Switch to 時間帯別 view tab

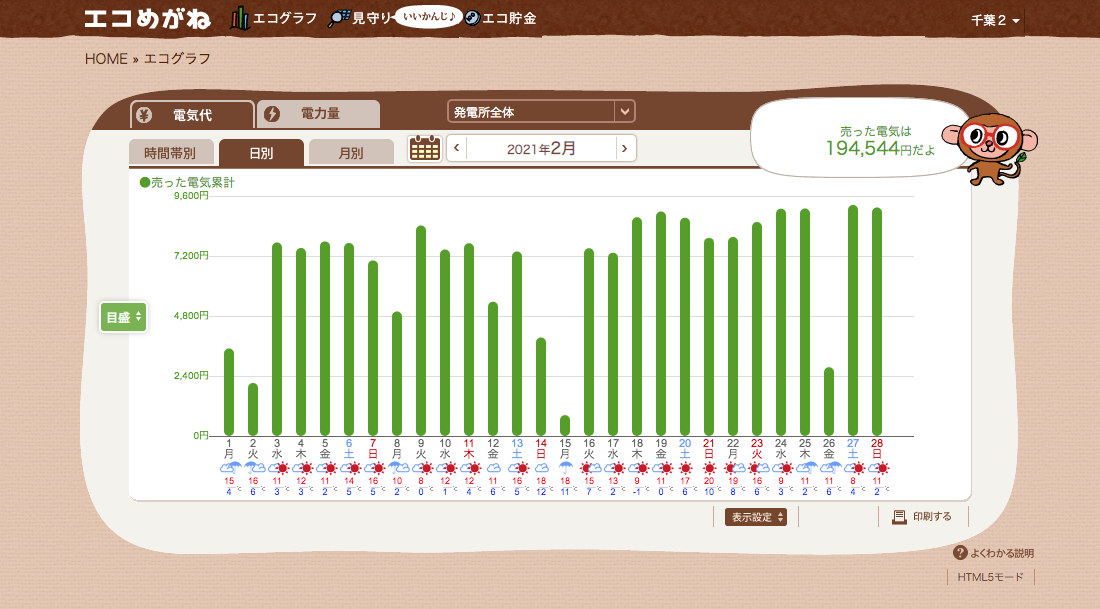tap(170, 153)
